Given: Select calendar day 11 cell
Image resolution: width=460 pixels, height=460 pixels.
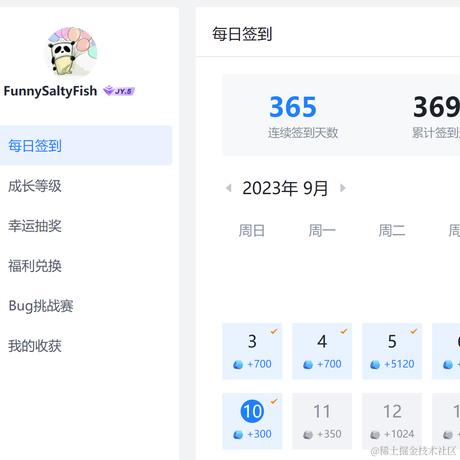Looking at the screenshot, I should tap(322, 421).
